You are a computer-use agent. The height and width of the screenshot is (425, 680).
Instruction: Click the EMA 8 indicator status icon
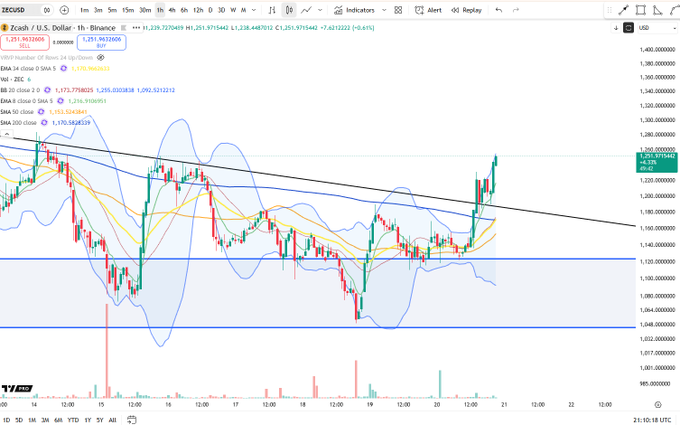coord(60,101)
